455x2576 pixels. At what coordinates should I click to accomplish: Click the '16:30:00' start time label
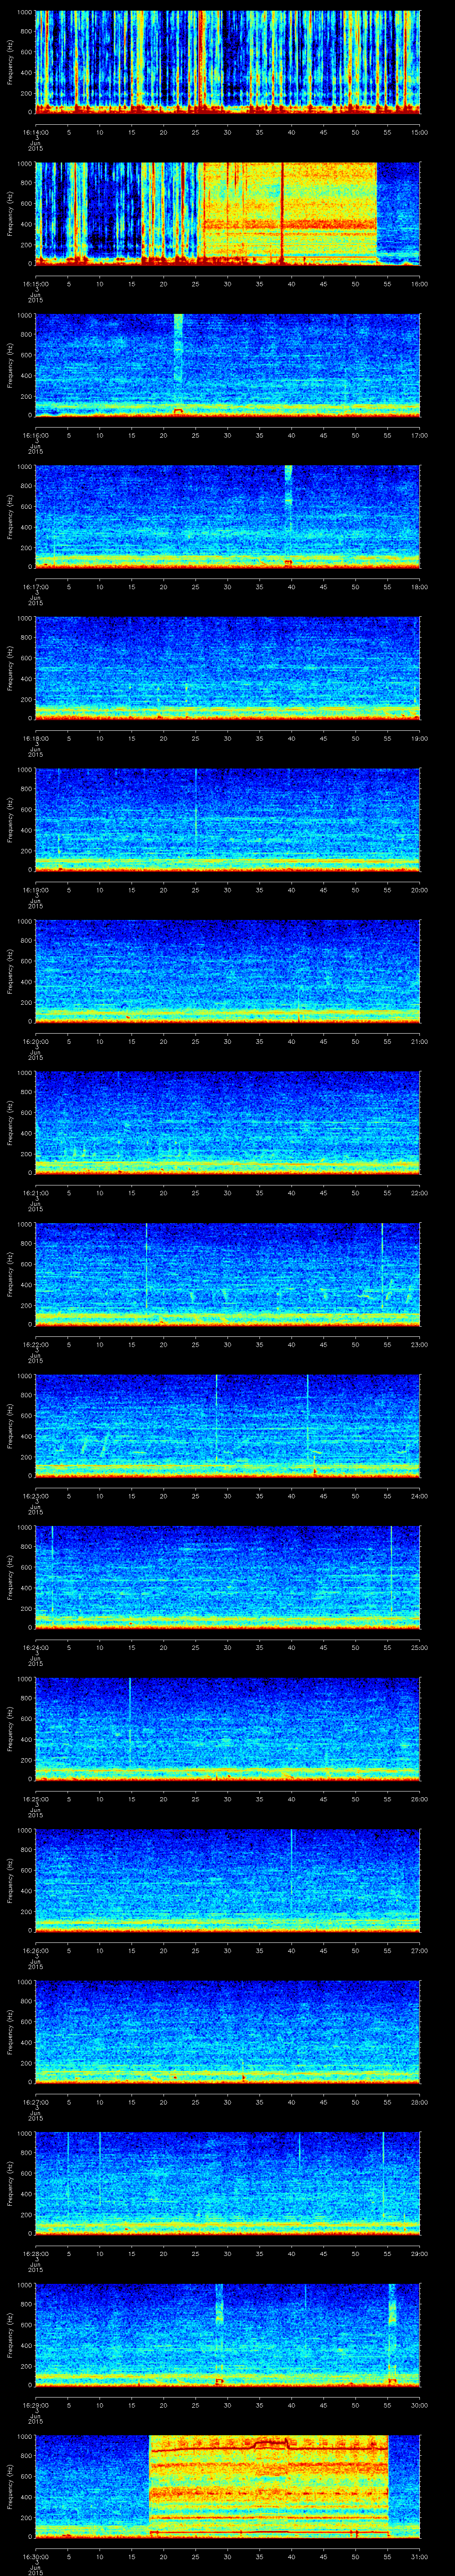click(x=35, y=2556)
